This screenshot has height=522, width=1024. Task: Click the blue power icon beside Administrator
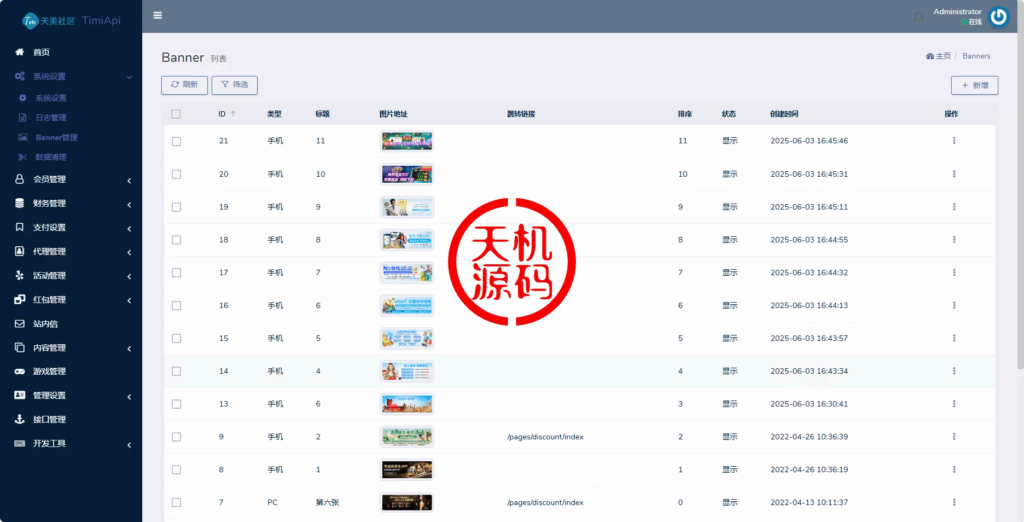998,16
